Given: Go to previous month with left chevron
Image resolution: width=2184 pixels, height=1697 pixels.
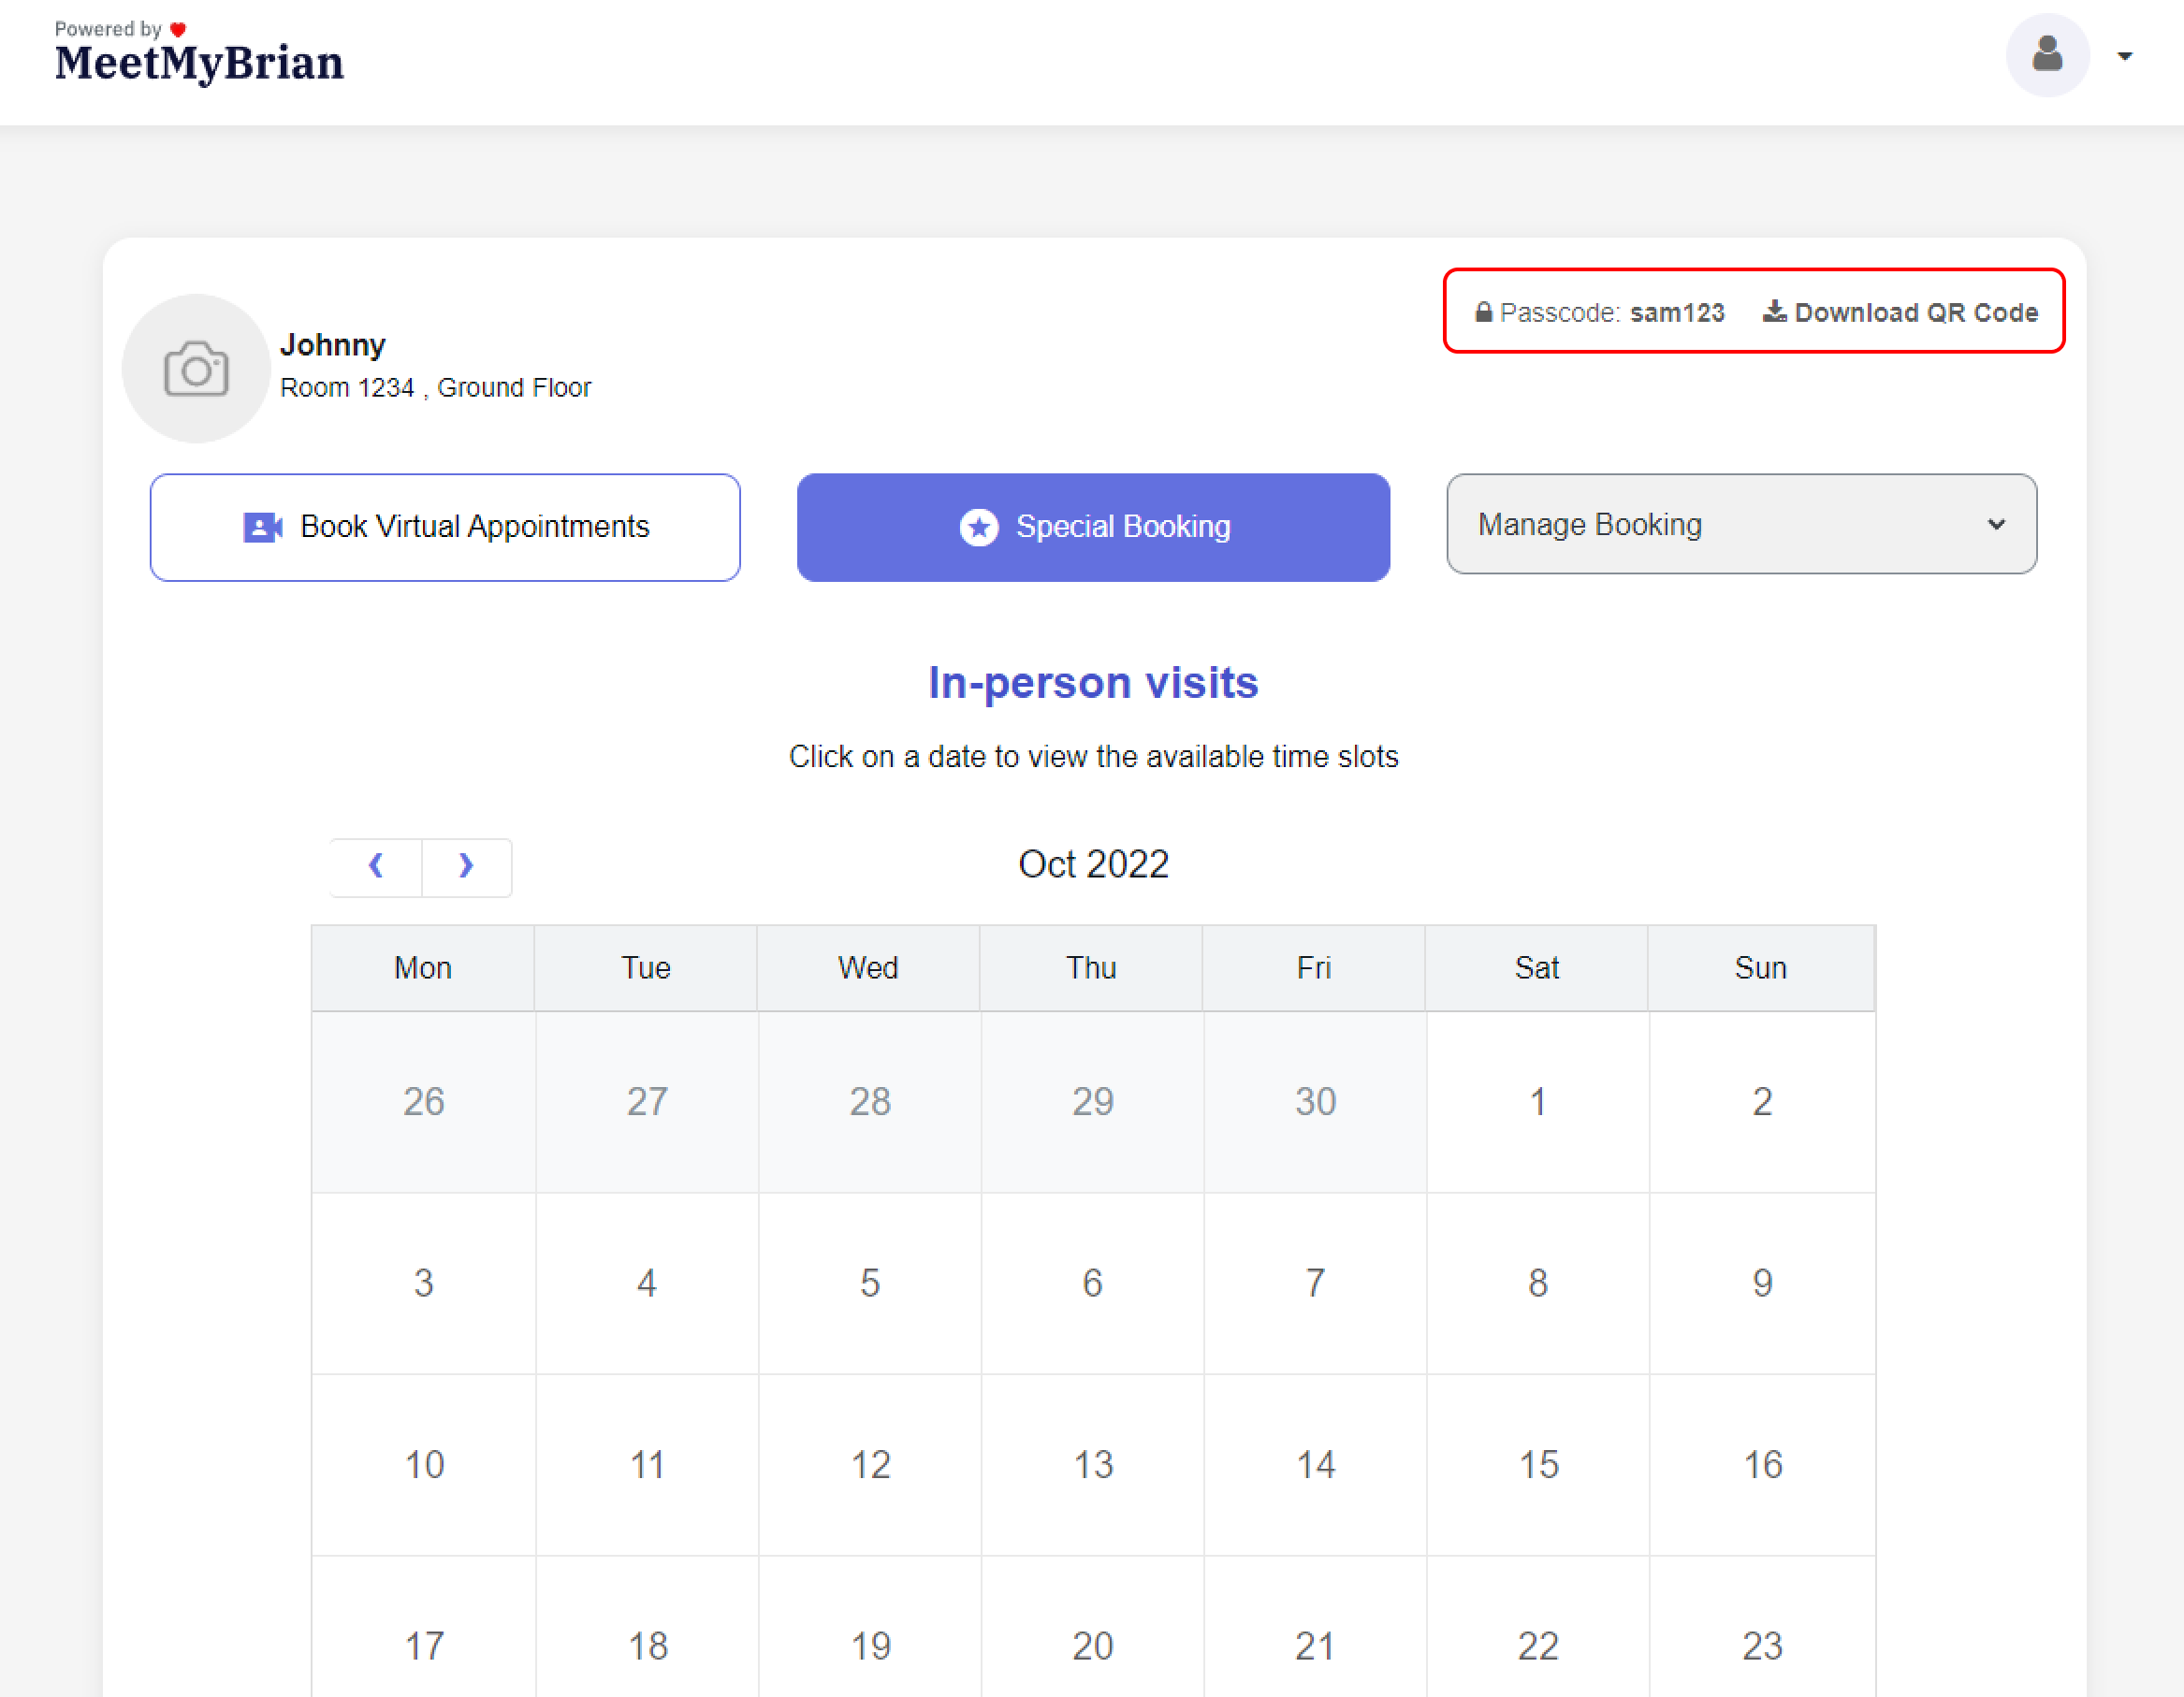Looking at the screenshot, I should click(376, 866).
